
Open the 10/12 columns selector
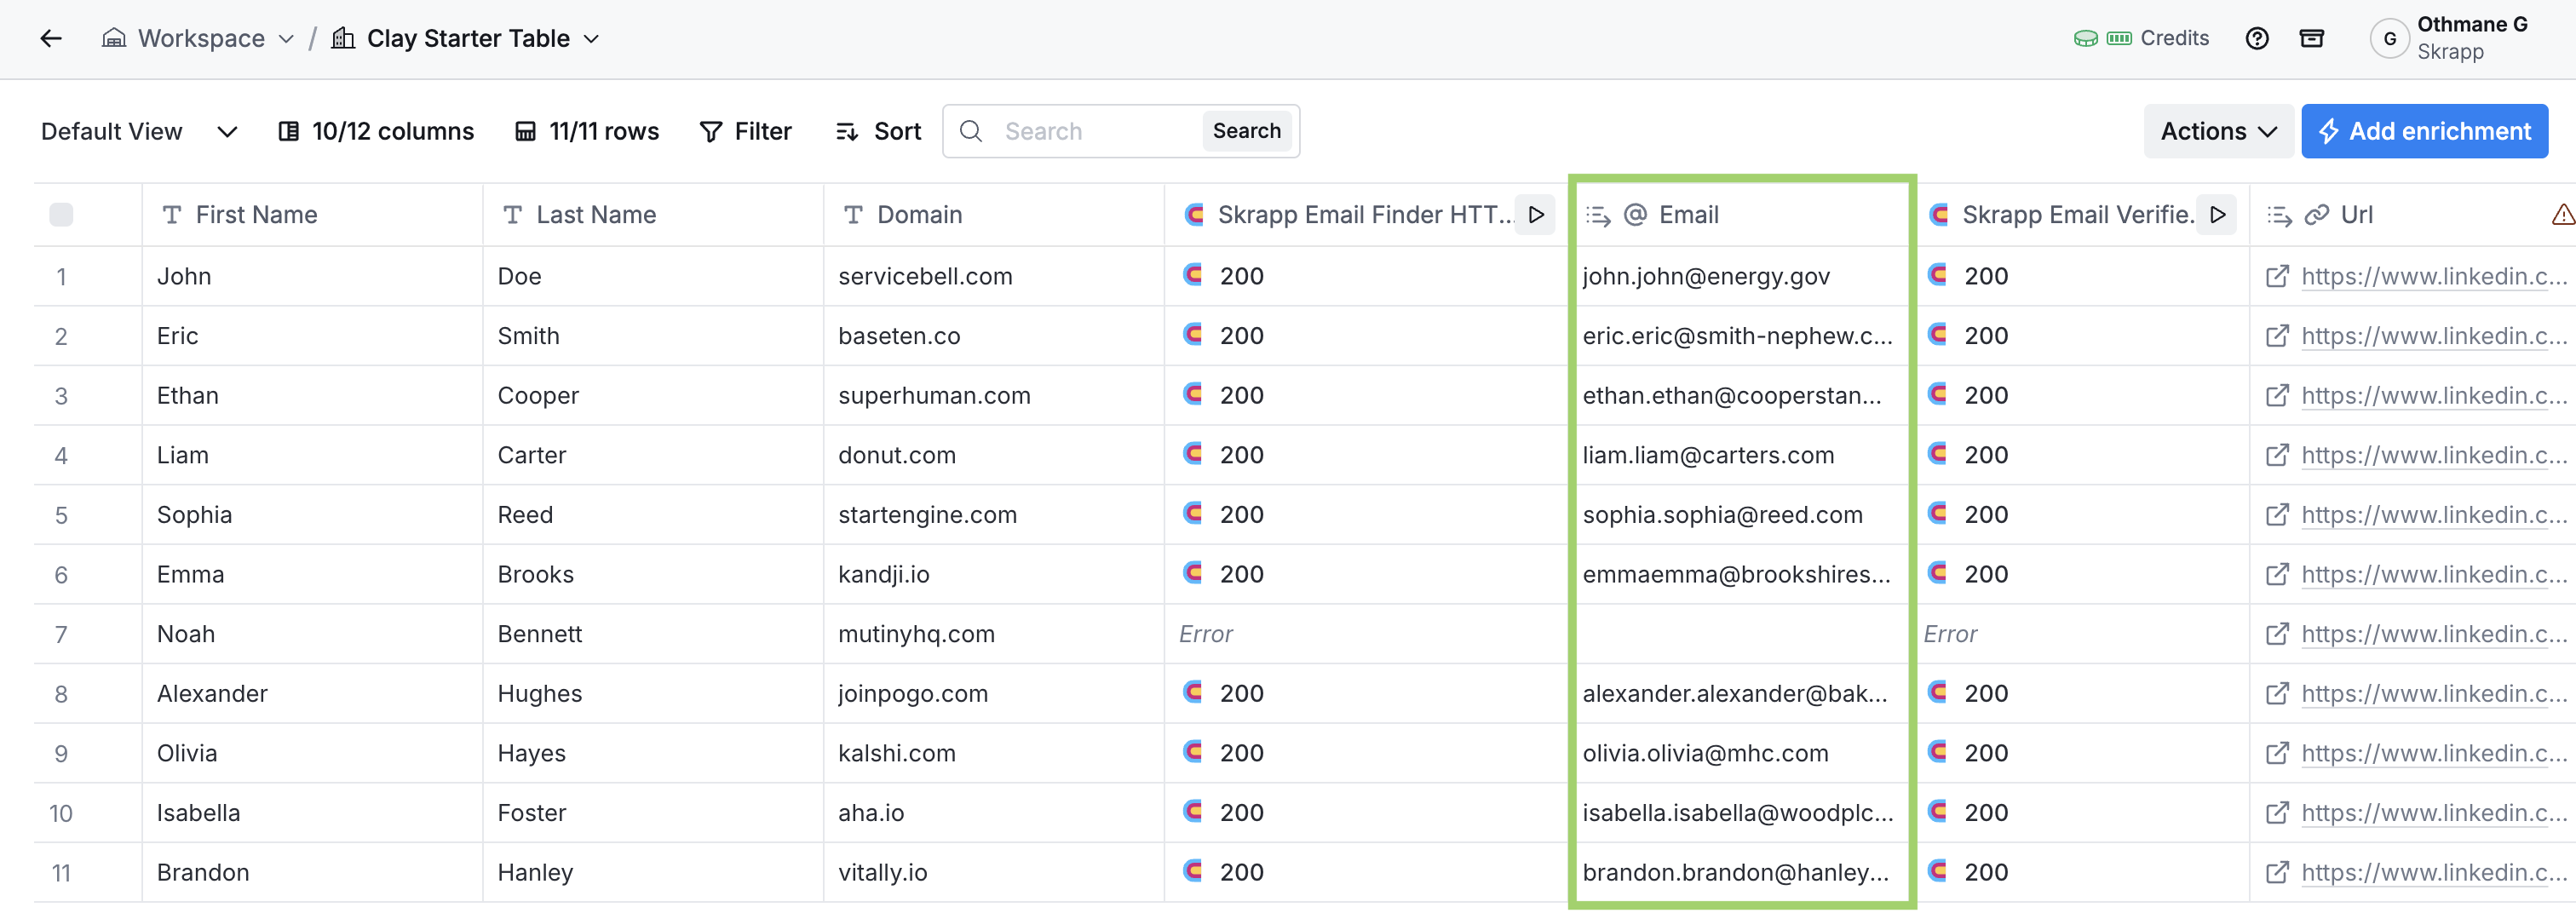[x=376, y=132]
